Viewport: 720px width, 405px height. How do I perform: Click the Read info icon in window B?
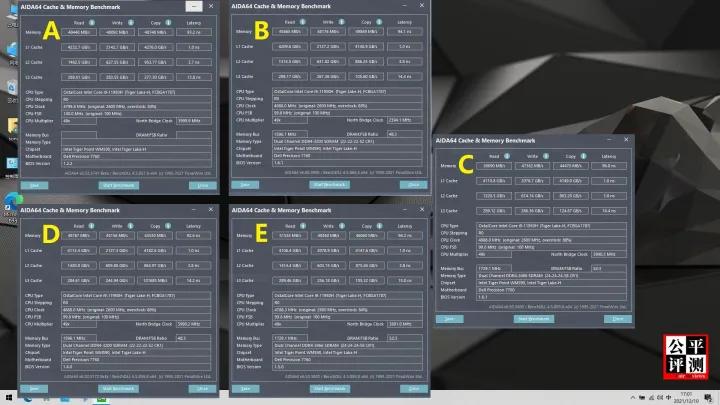click(x=303, y=22)
